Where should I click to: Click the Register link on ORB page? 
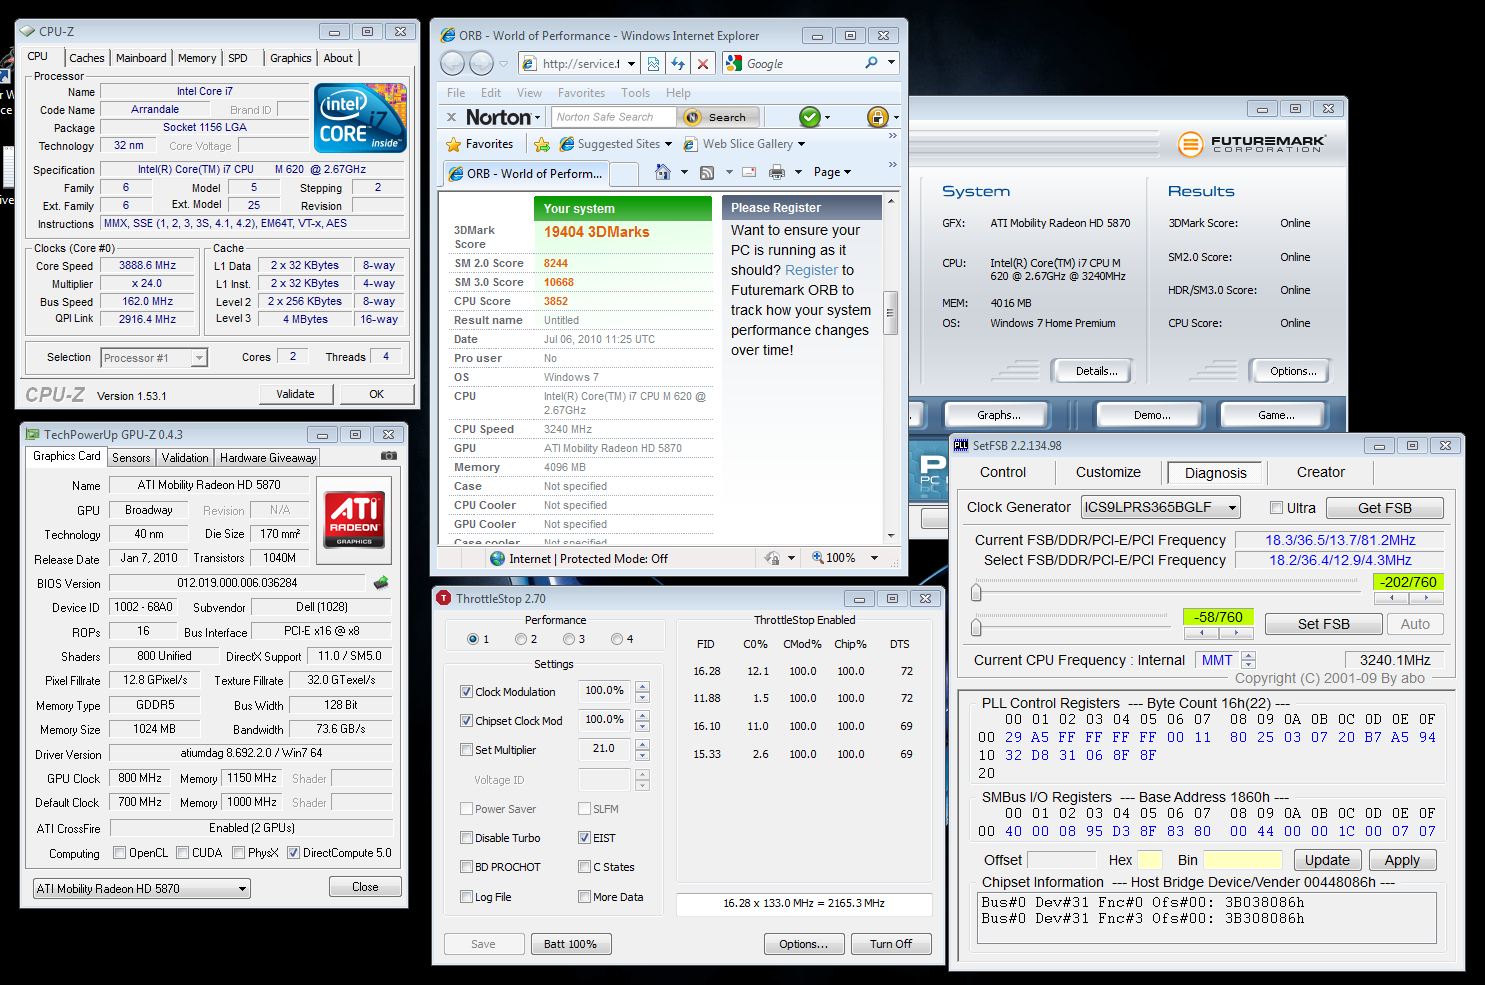(811, 270)
